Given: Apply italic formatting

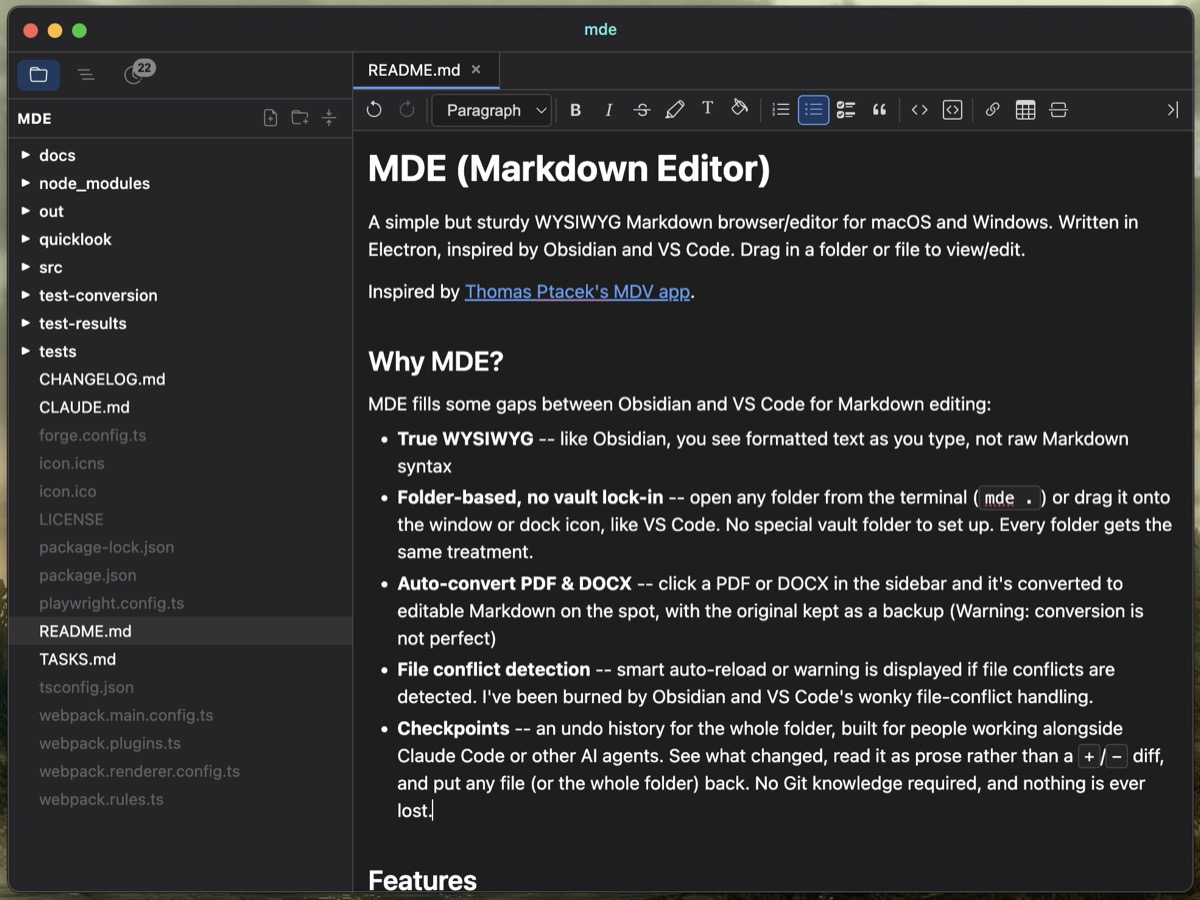Looking at the screenshot, I should (x=608, y=110).
